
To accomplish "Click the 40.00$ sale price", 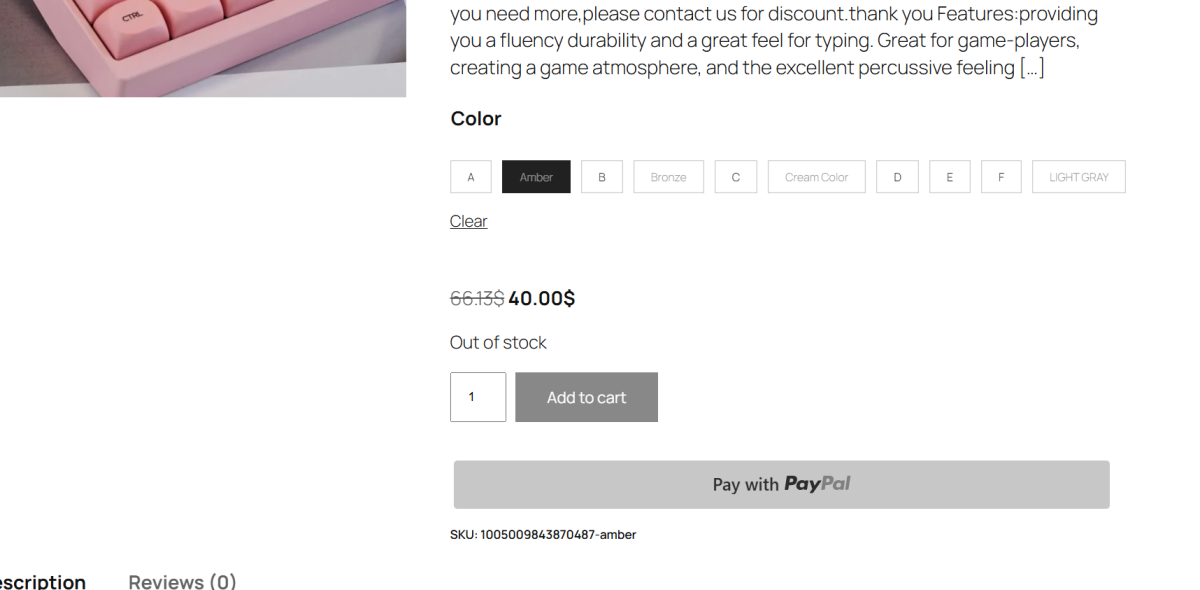I will coord(541,298).
